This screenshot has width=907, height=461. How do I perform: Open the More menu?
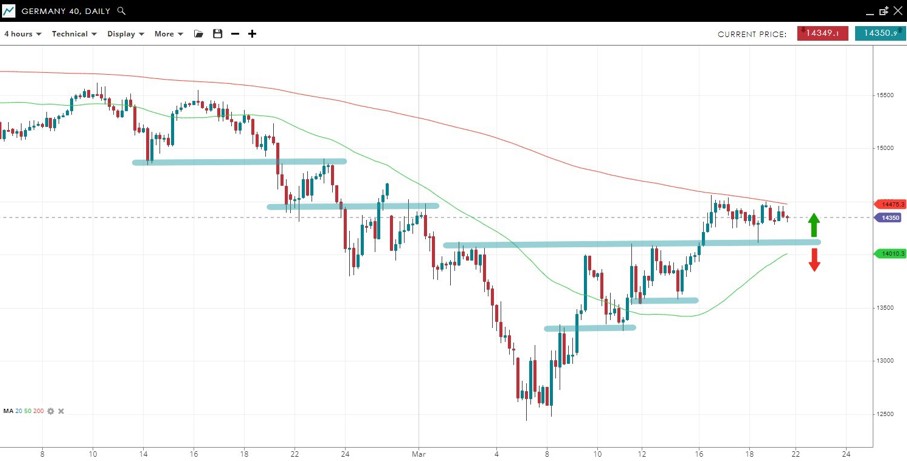click(x=168, y=34)
